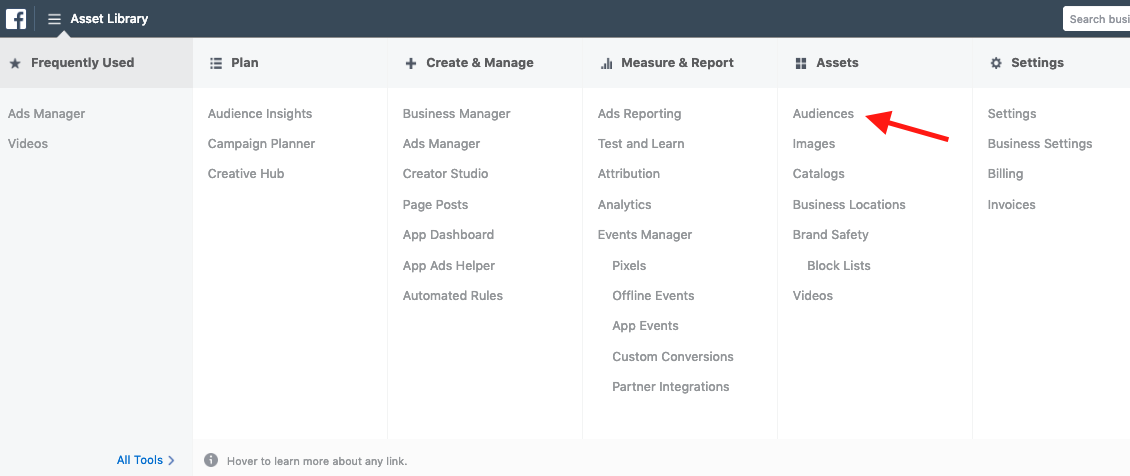Open Page Posts

[435, 205]
